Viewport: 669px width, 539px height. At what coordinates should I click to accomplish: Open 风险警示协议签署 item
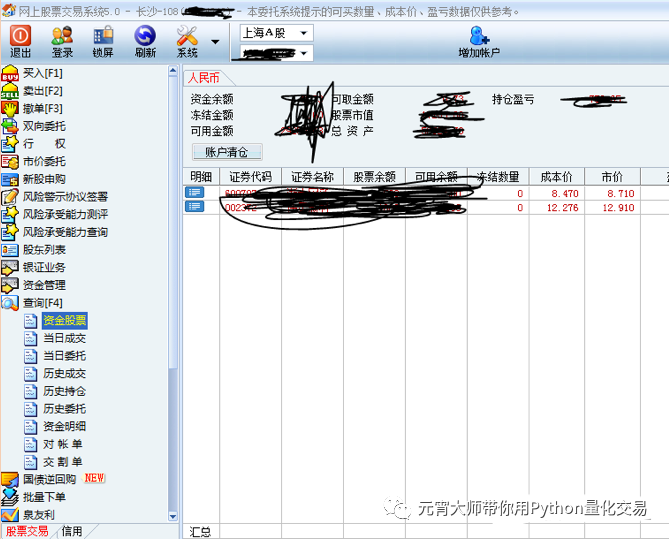(x=55, y=197)
